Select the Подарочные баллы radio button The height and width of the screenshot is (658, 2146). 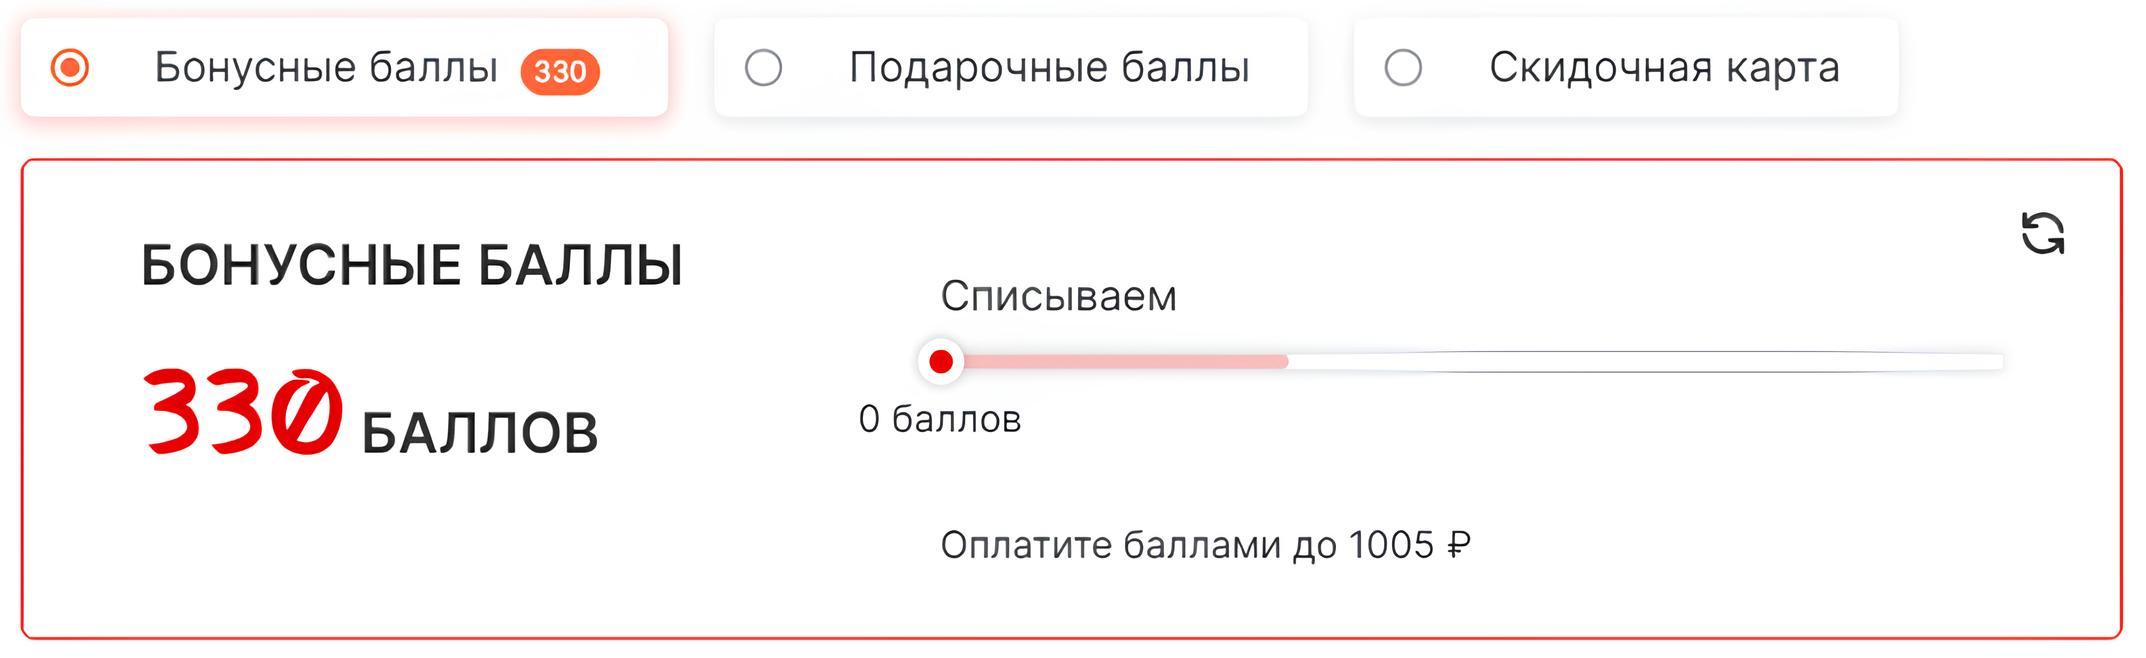[764, 68]
